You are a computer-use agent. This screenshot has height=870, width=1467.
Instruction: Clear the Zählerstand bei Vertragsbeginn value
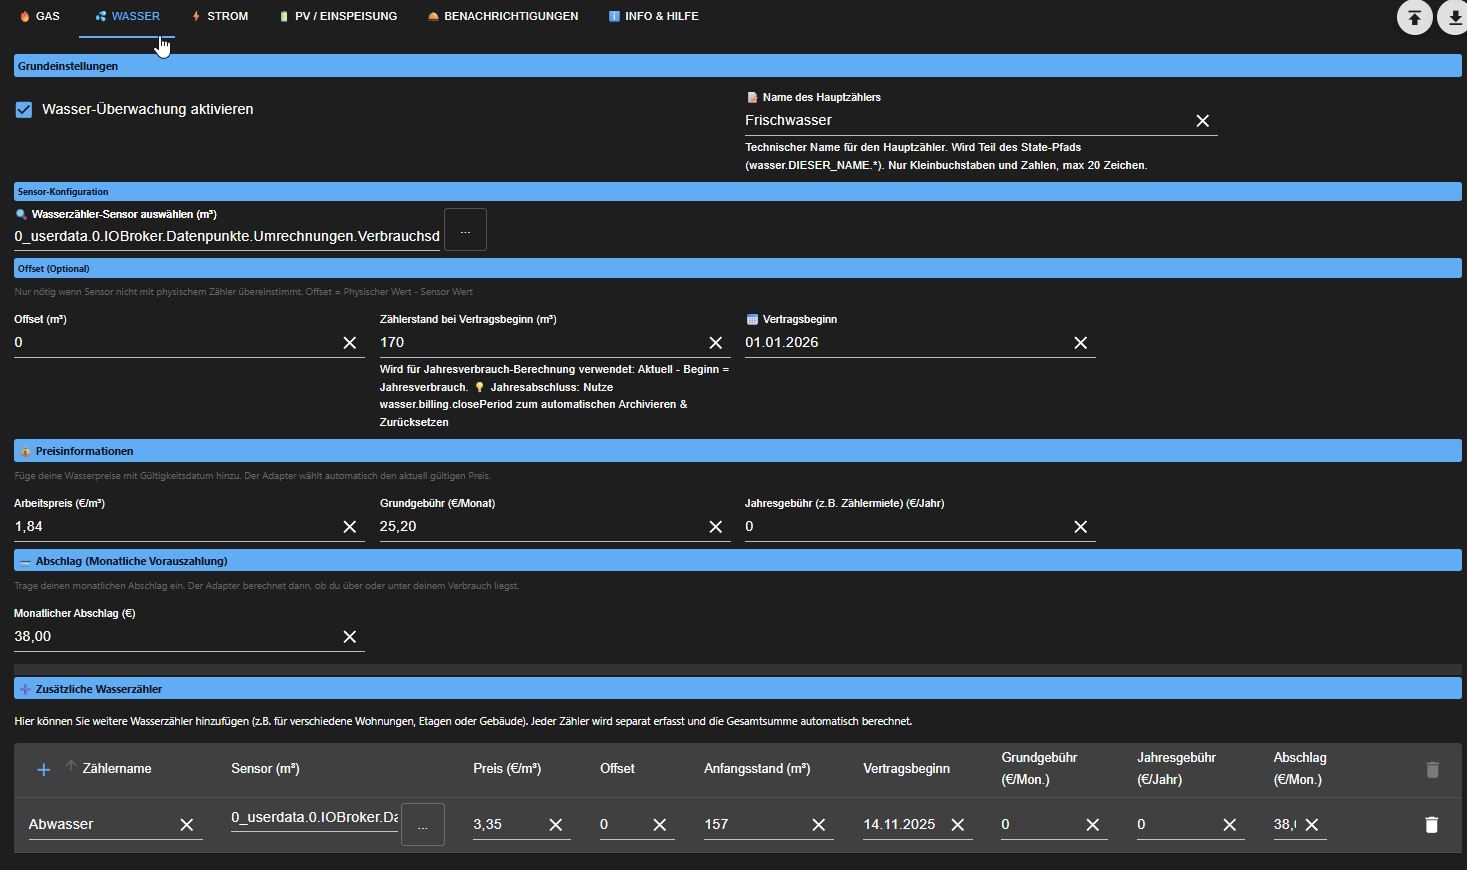[x=716, y=343]
